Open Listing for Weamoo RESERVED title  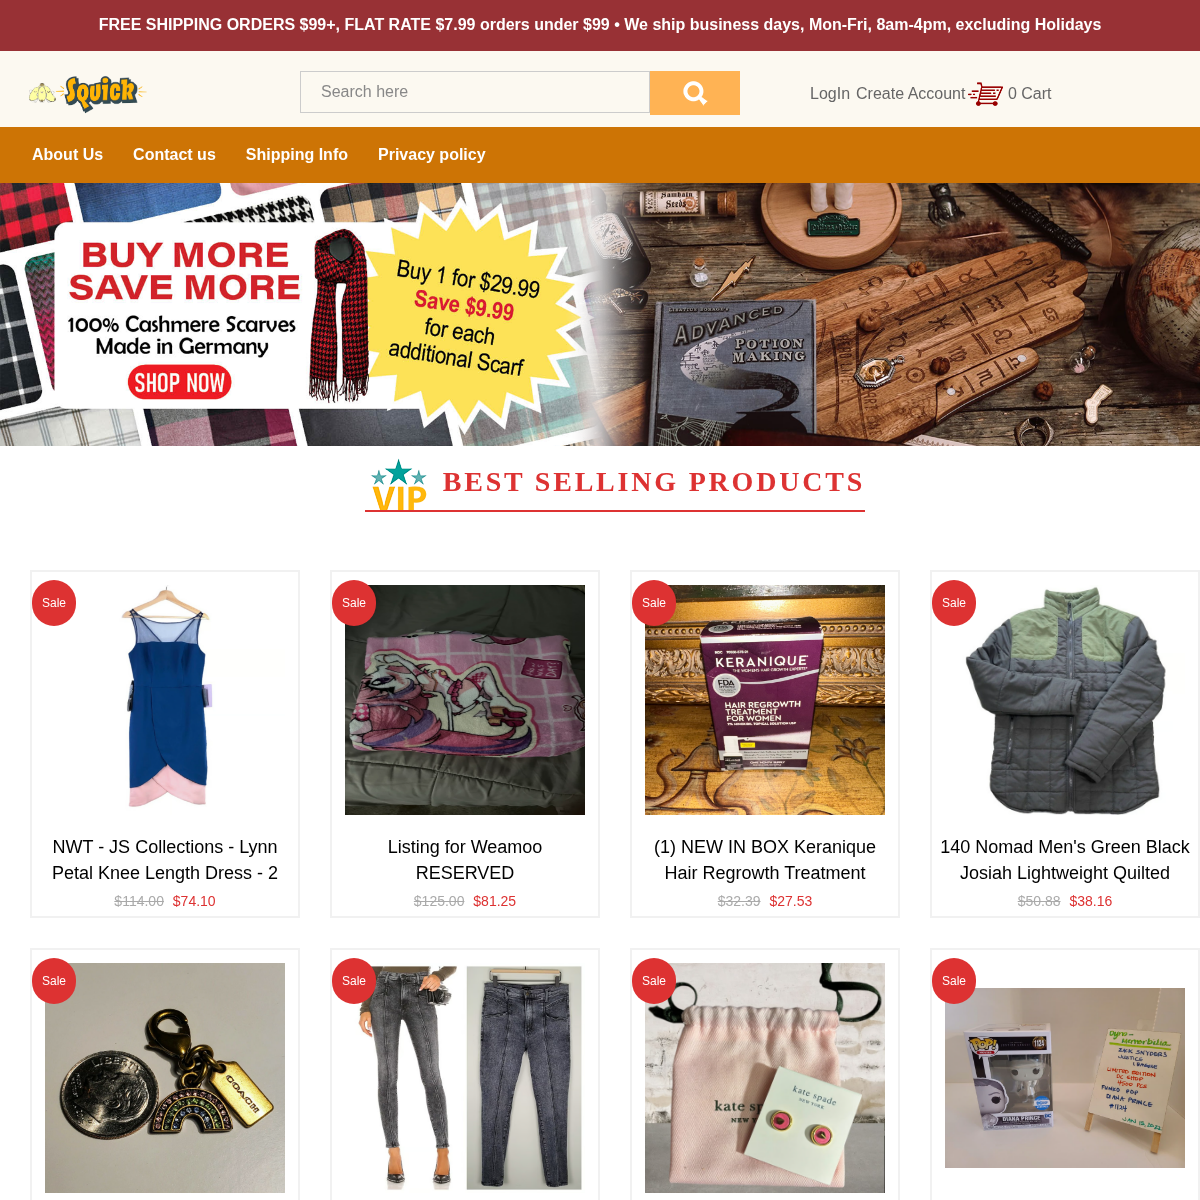[x=465, y=860]
